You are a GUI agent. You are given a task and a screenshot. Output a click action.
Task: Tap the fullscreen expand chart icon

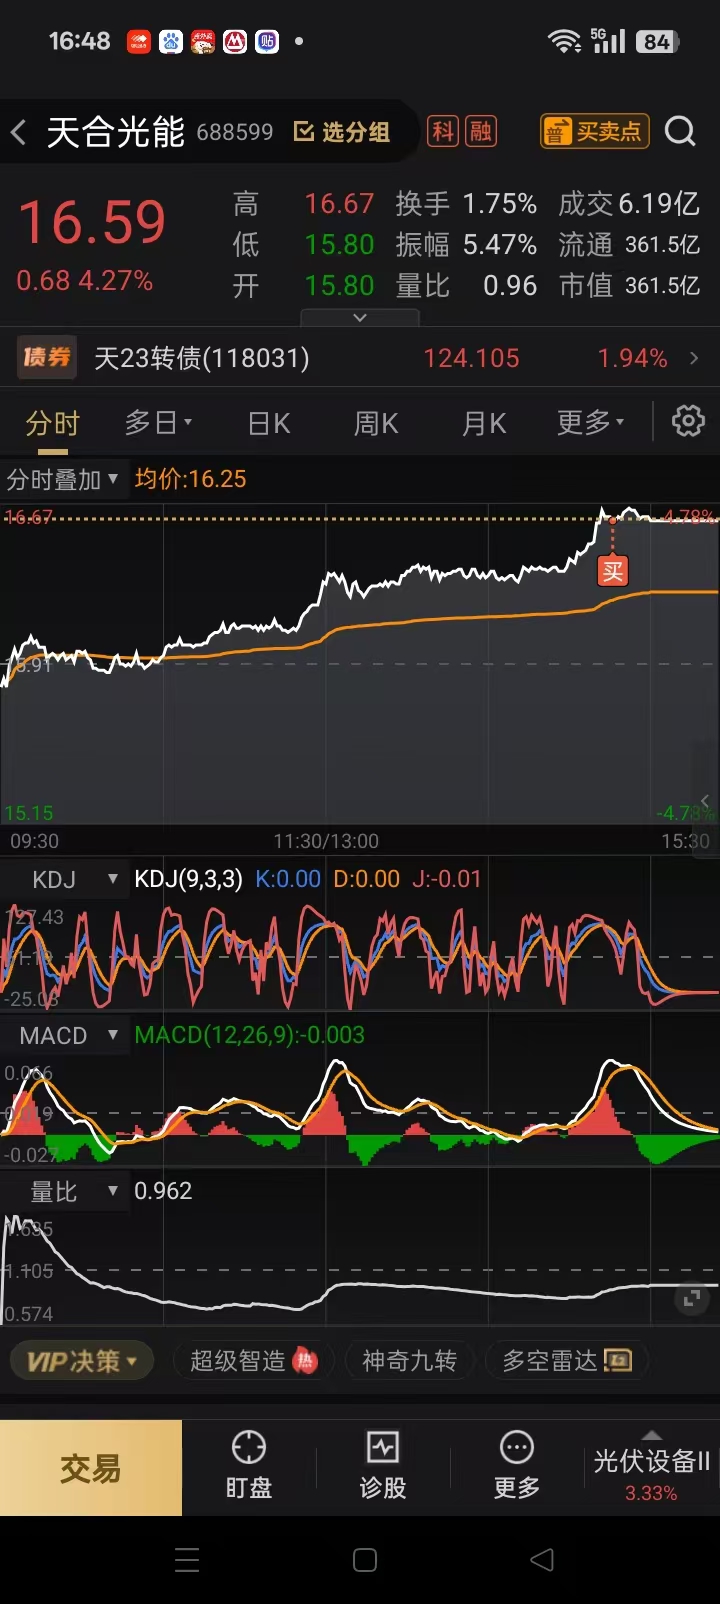[x=691, y=1298]
